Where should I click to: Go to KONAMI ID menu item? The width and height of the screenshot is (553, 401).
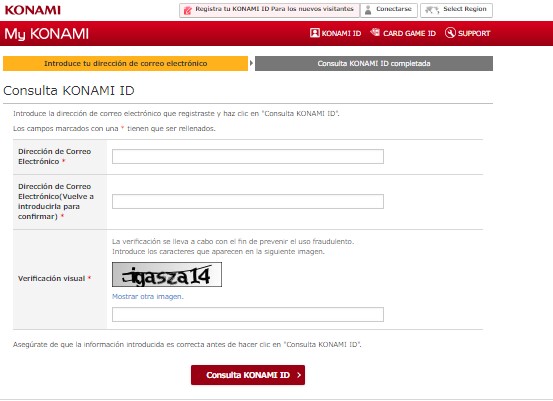click(336, 33)
